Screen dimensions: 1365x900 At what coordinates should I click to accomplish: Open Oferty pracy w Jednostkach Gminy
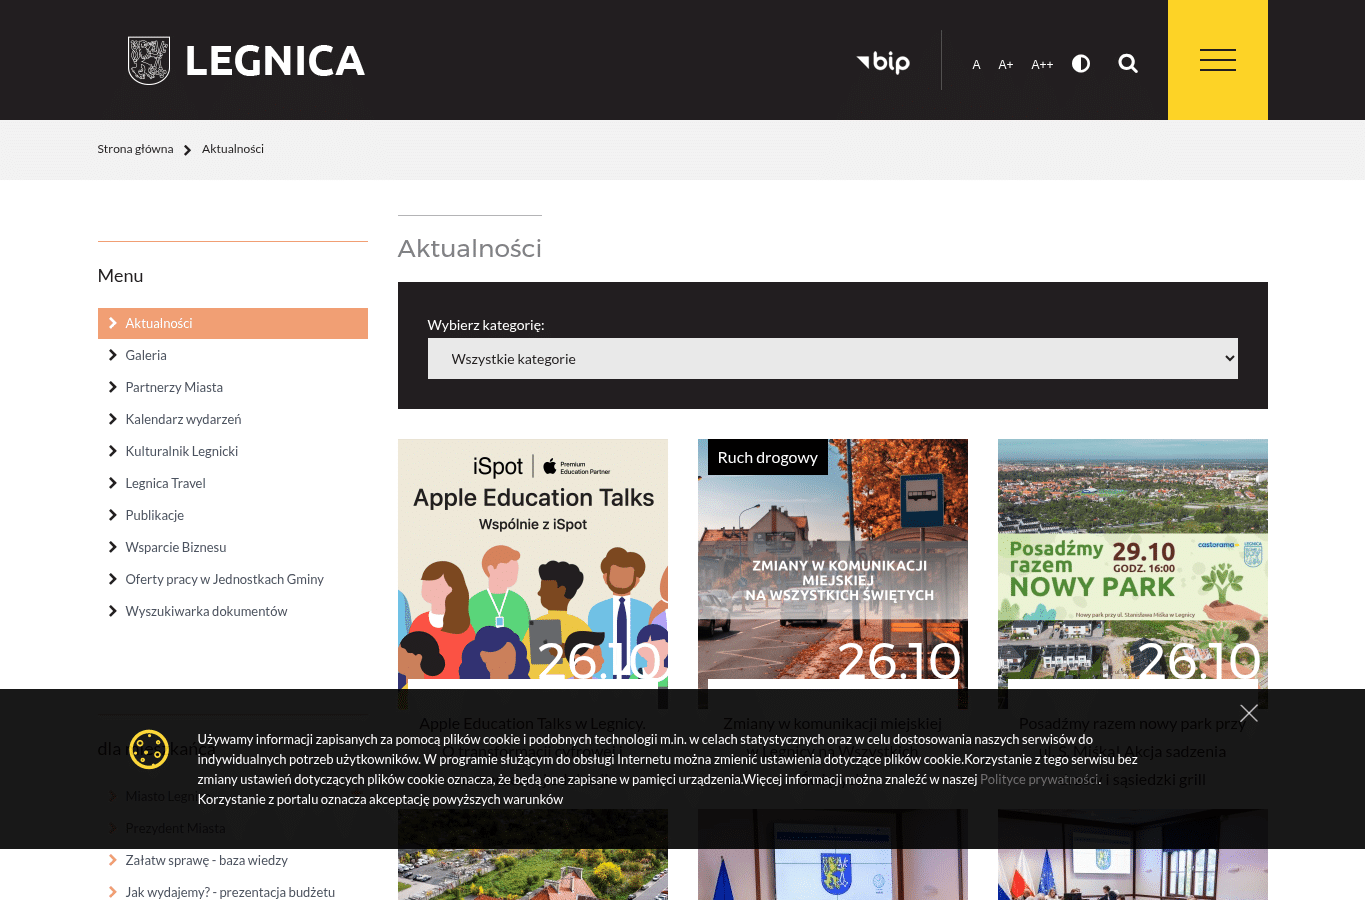[x=225, y=579]
